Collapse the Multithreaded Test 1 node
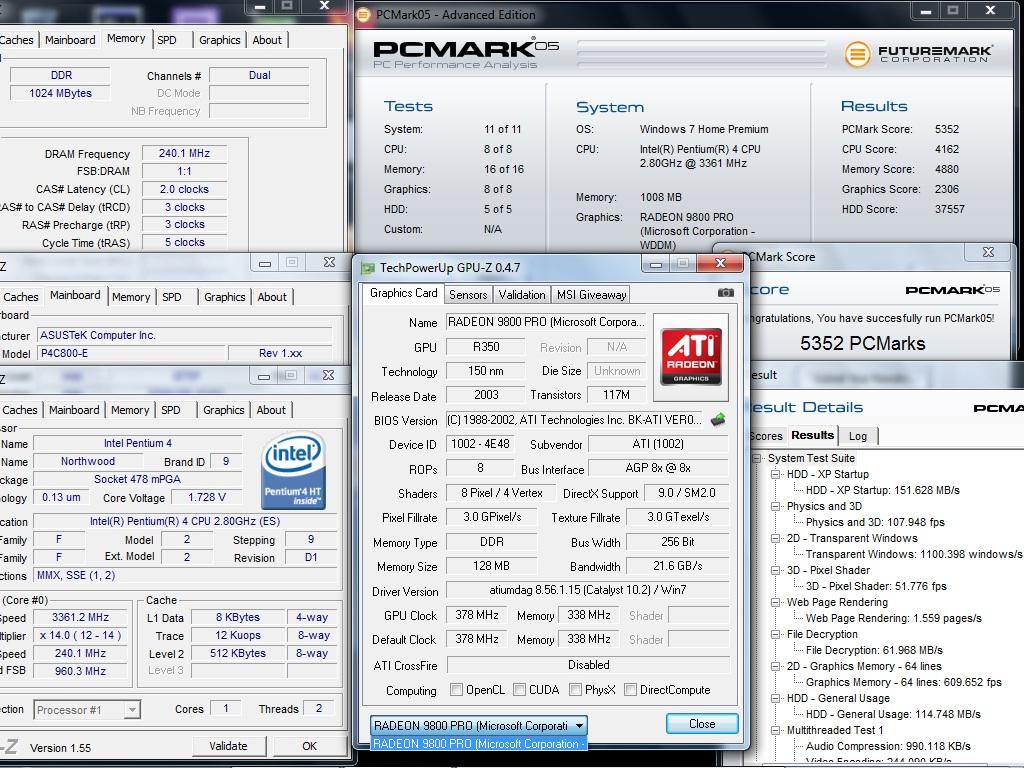1024x768 pixels. pyautogui.click(x=776, y=730)
